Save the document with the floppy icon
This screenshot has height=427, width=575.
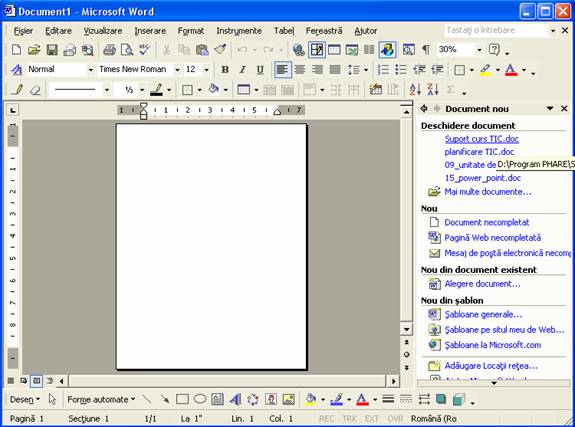52,50
